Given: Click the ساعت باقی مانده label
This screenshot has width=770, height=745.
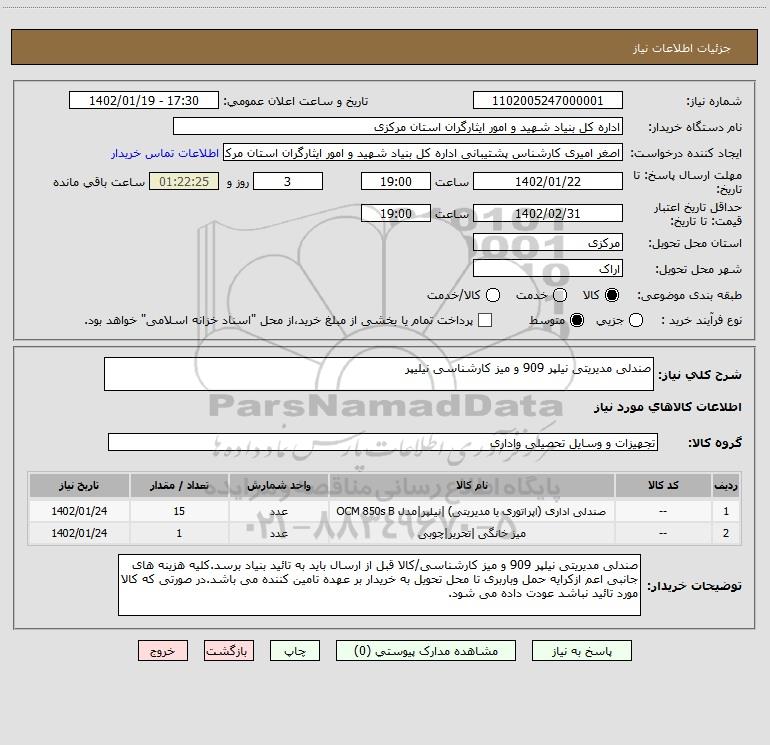Looking at the screenshot, I should (x=99, y=182).
